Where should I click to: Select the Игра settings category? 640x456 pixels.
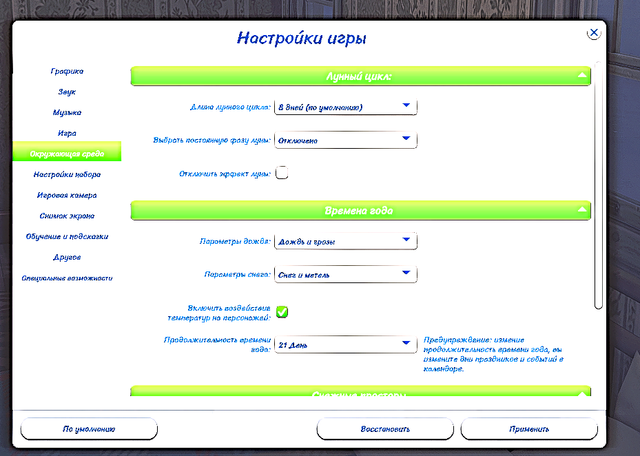tap(67, 133)
